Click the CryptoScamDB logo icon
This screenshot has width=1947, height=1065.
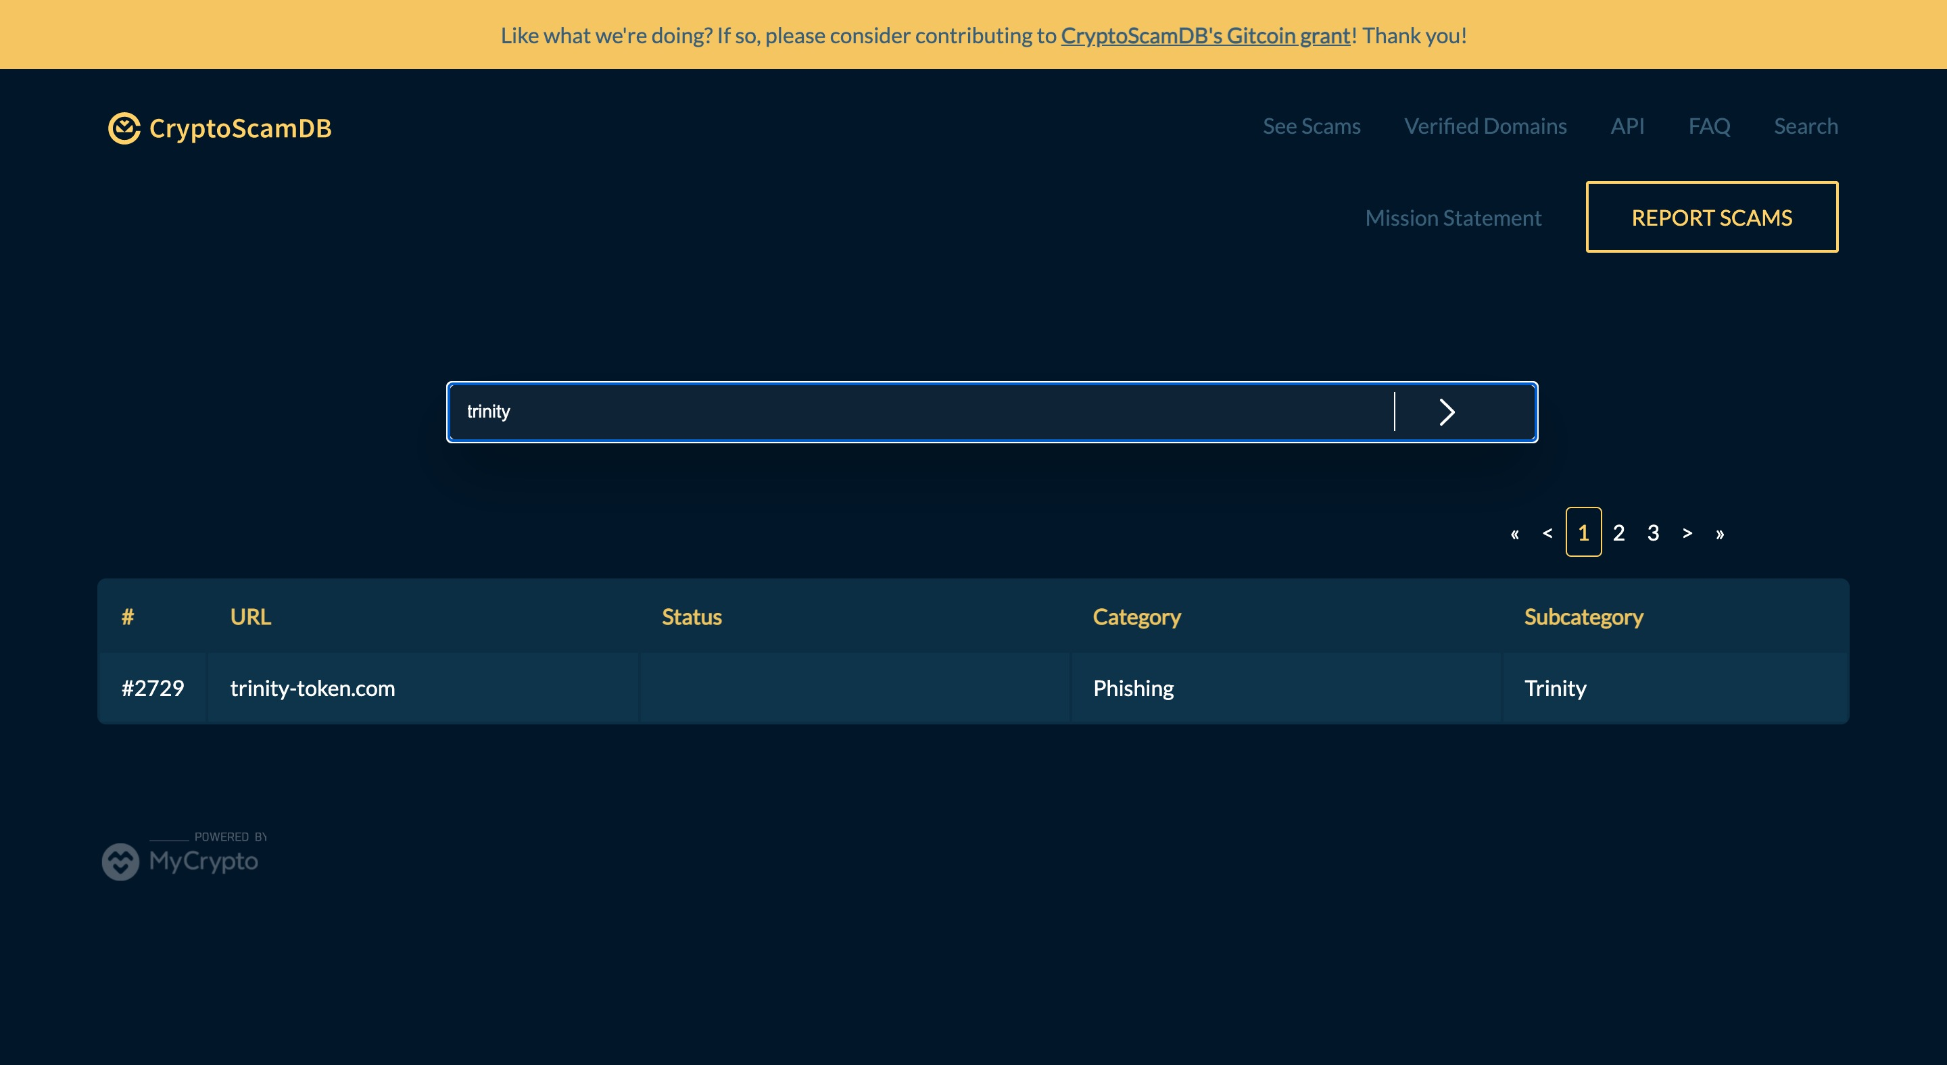click(124, 128)
